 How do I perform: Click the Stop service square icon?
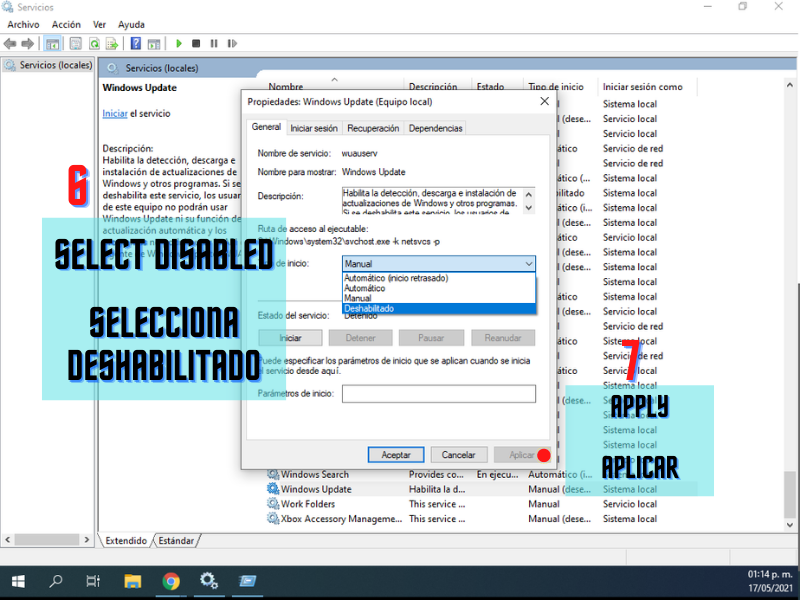[196, 43]
